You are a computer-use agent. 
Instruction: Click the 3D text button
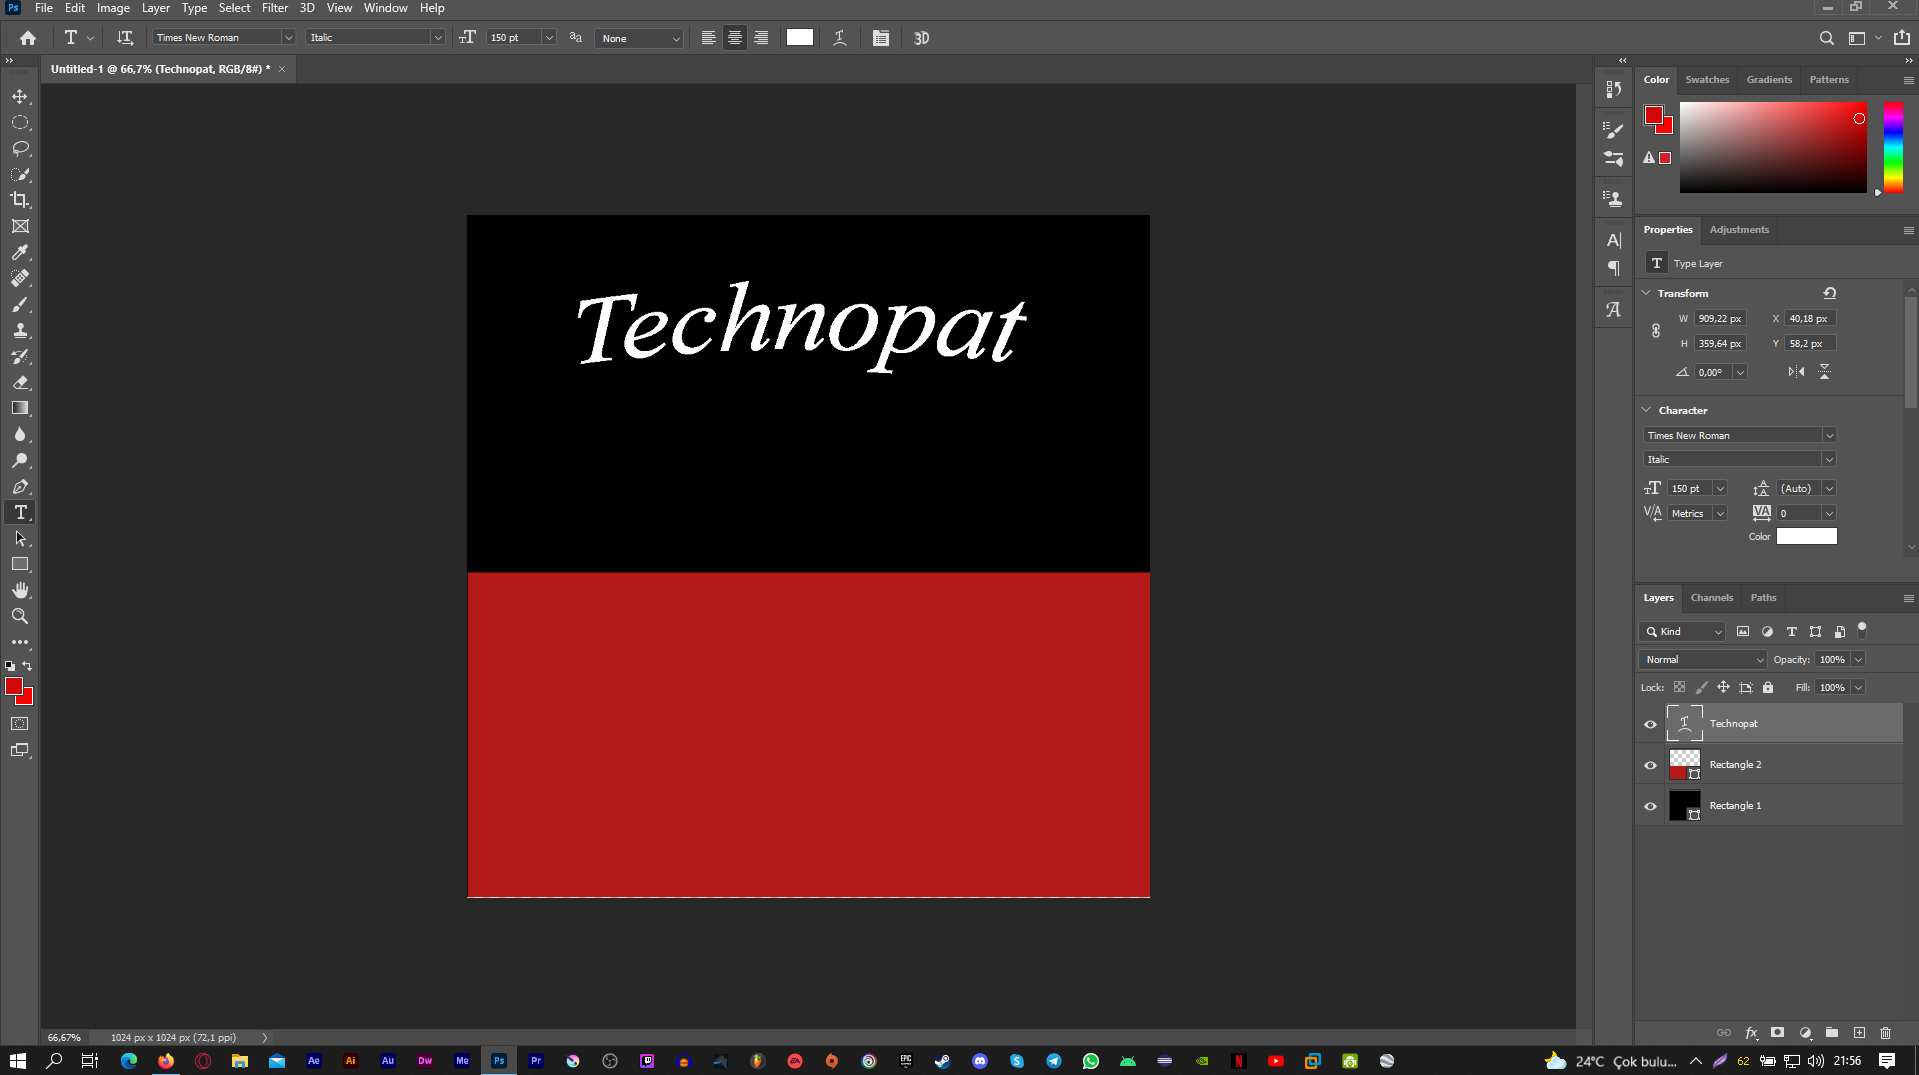[921, 38]
